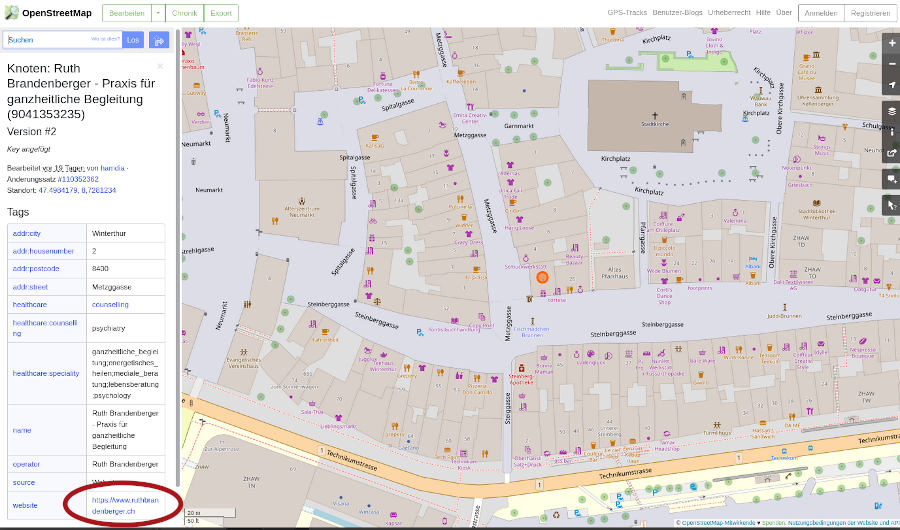Zoom in with the plus map control
900x530 pixels.
[x=891, y=43]
